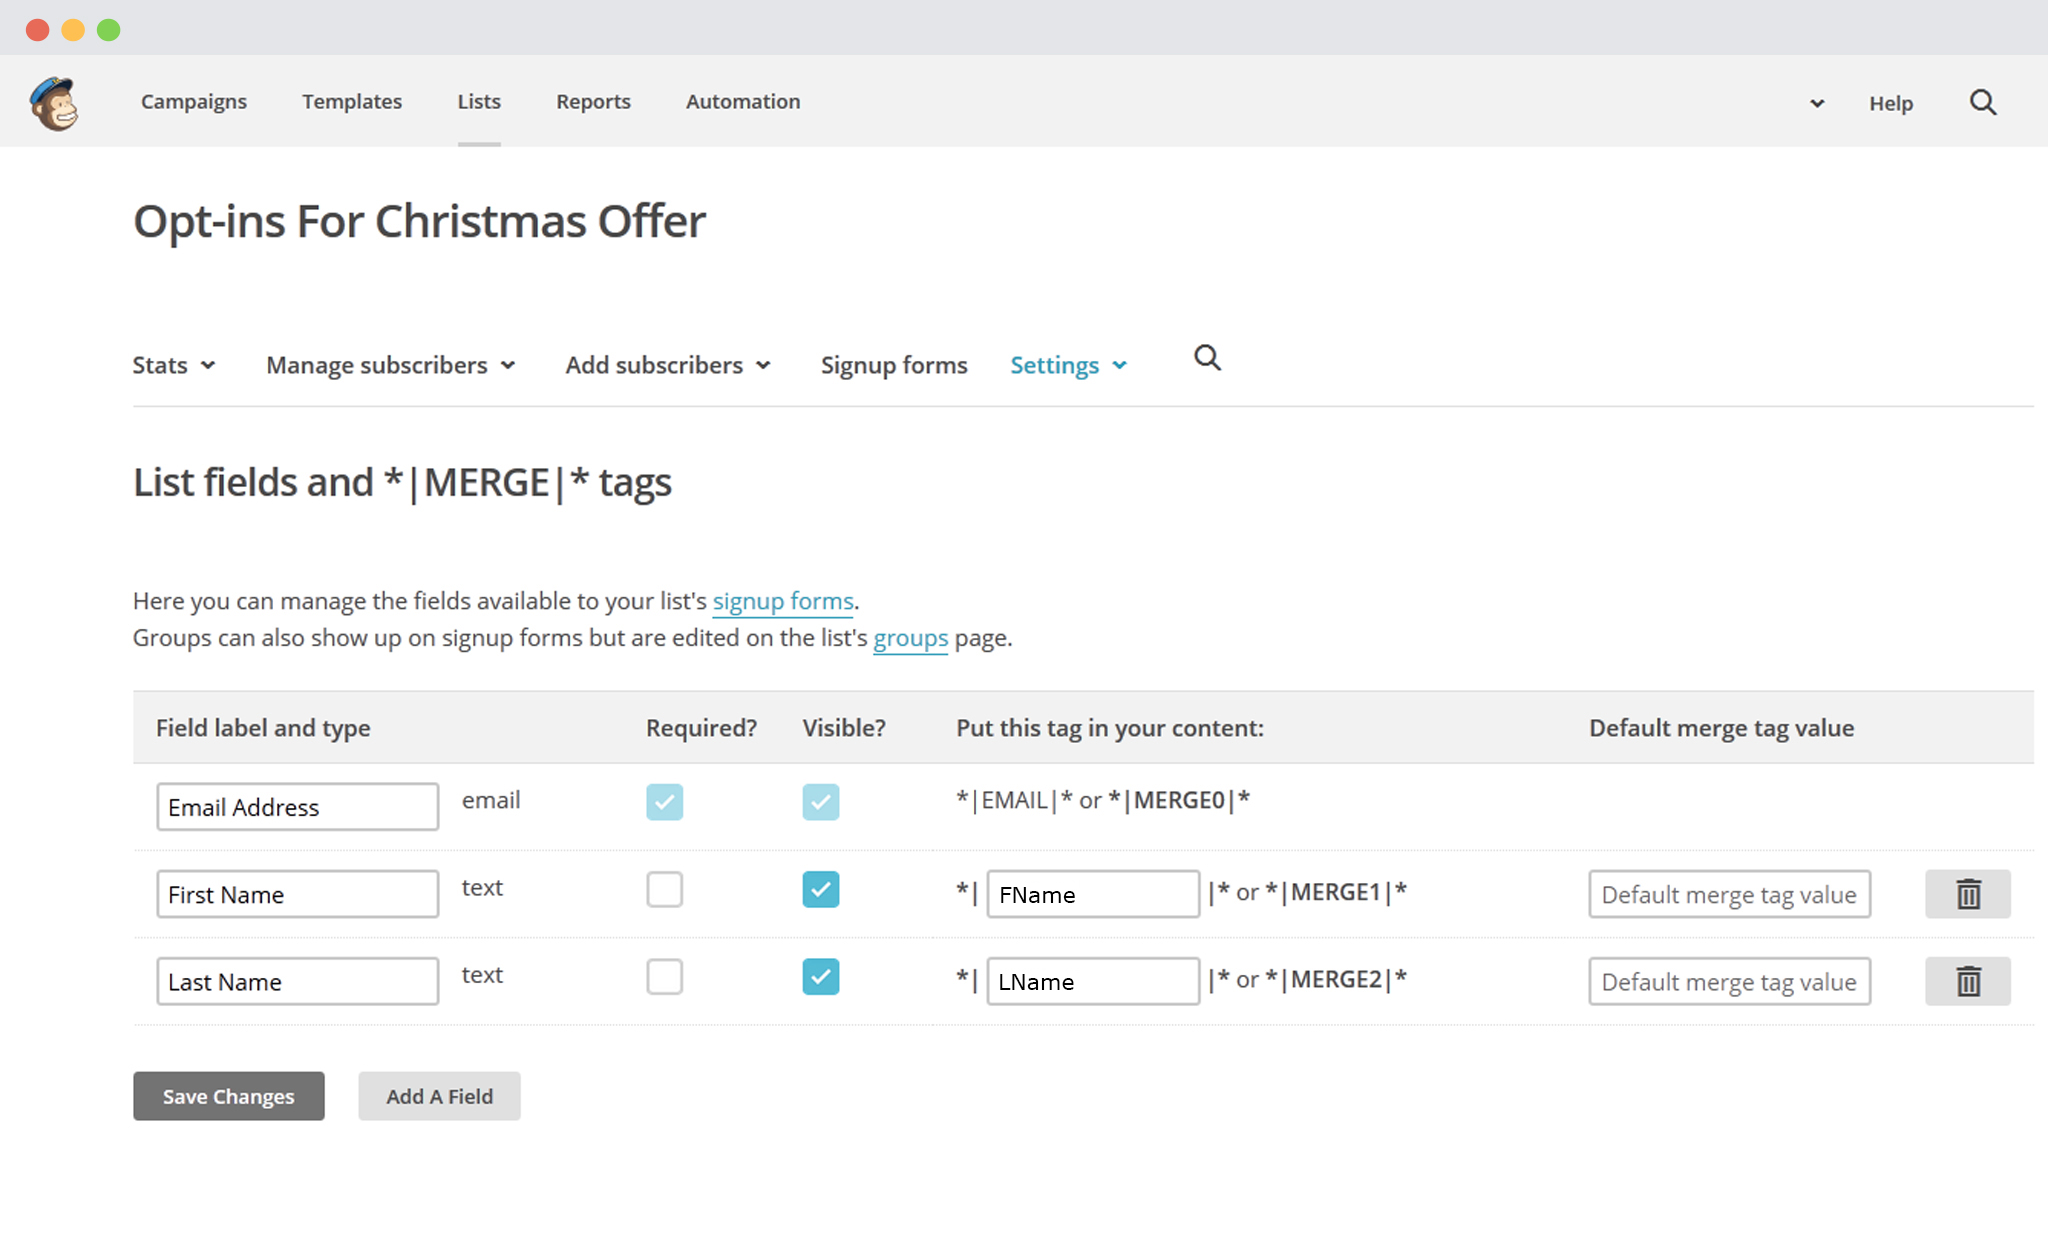Delete the First Name field with trash icon
Screen dimensions: 2048x1259
point(1968,894)
